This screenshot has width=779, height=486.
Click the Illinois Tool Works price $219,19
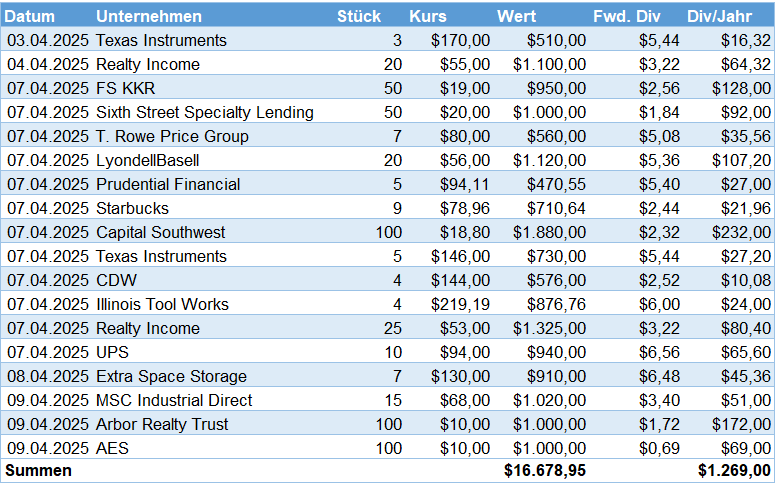coord(460,304)
